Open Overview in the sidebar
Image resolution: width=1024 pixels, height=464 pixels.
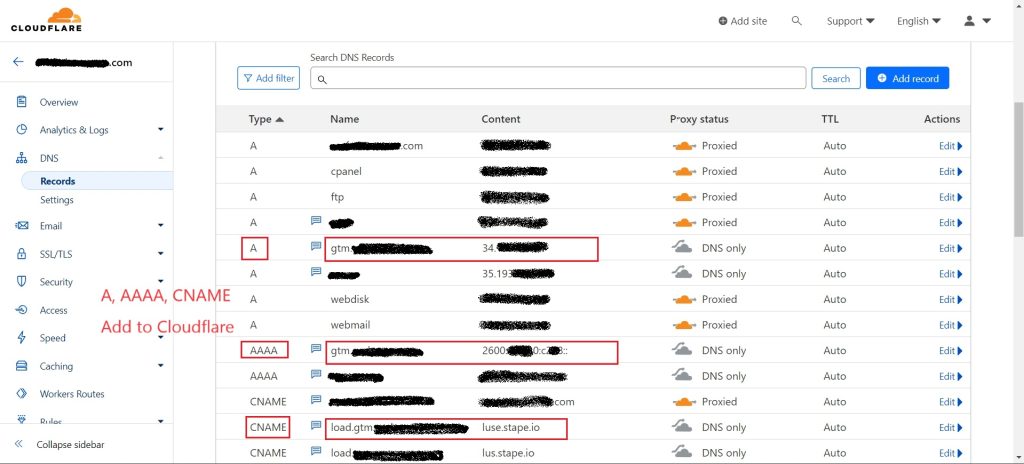(59, 102)
